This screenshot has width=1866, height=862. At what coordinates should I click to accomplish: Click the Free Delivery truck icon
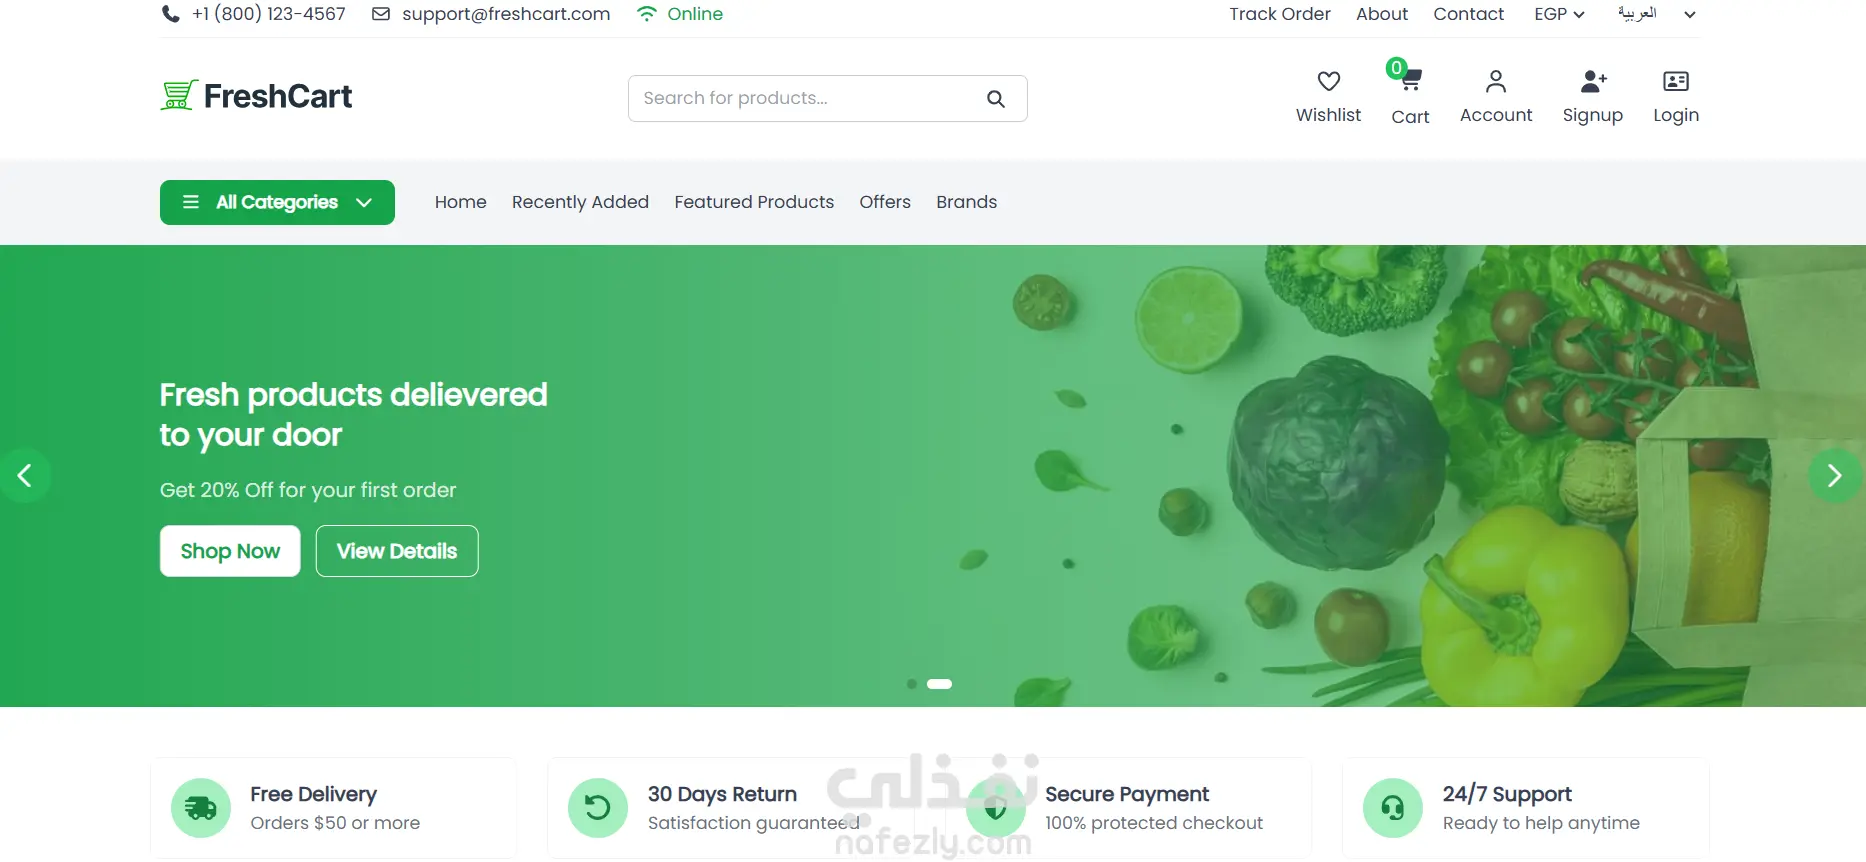pos(201,808)
